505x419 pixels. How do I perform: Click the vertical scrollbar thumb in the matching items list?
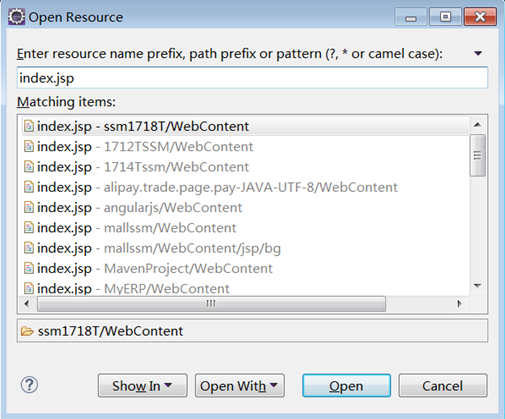click(478, 155)
